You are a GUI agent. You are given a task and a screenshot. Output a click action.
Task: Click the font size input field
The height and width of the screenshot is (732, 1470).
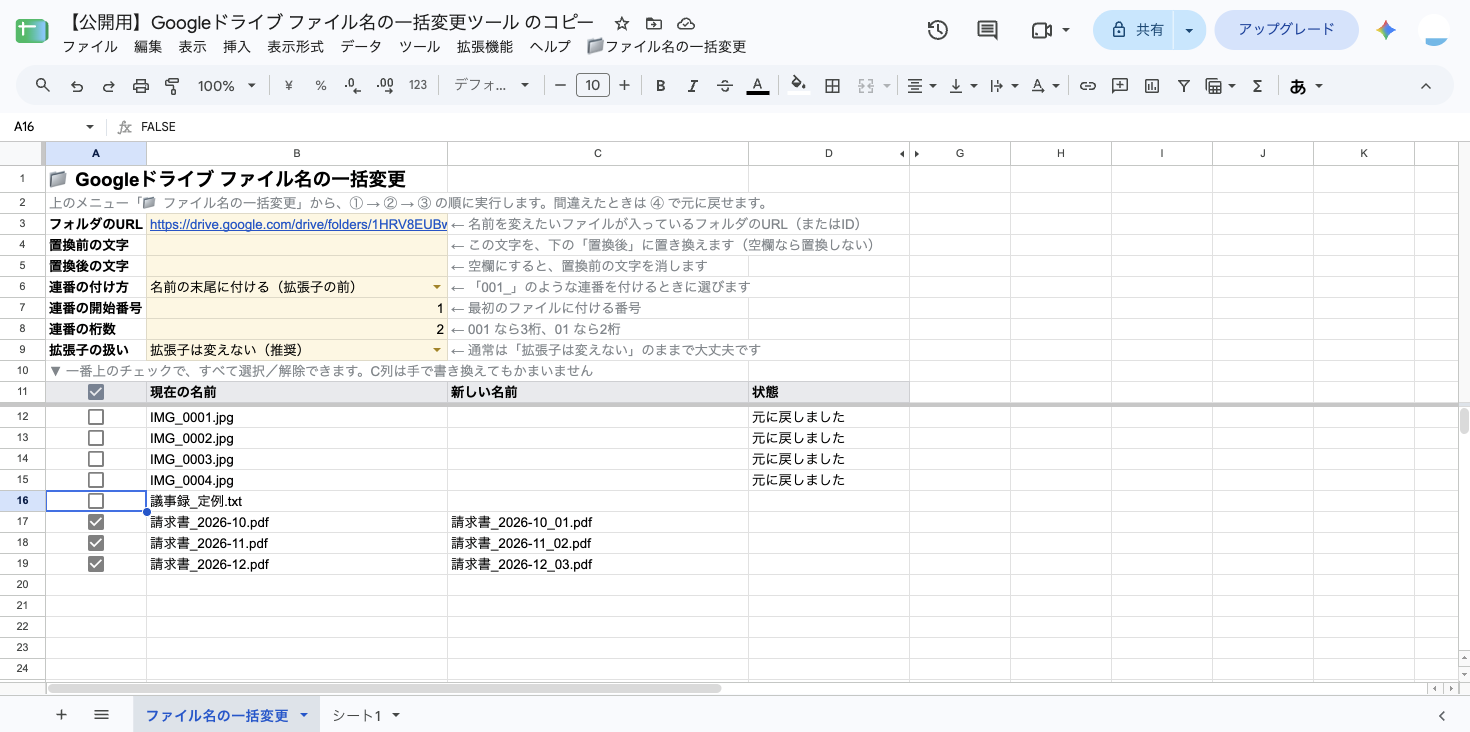pos(593,86)
